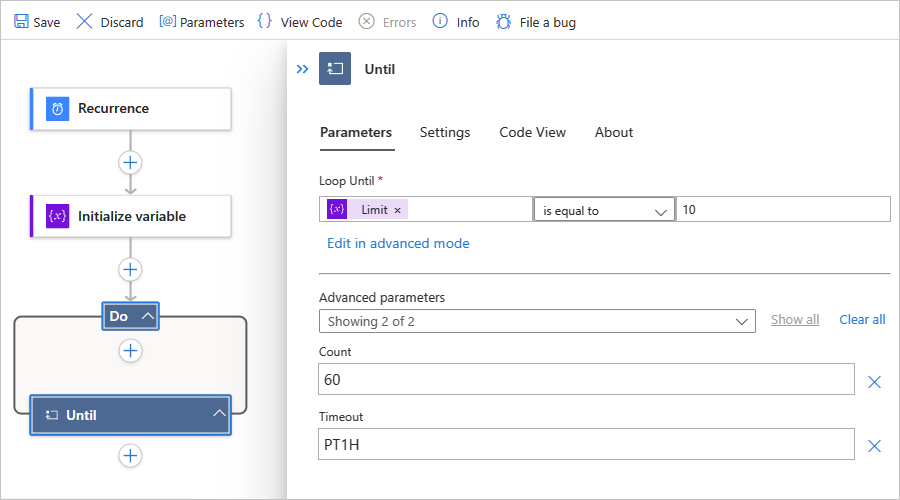Collapse the Do loop chevron
This screenshot has height=500, width=900.
(148, 316)
